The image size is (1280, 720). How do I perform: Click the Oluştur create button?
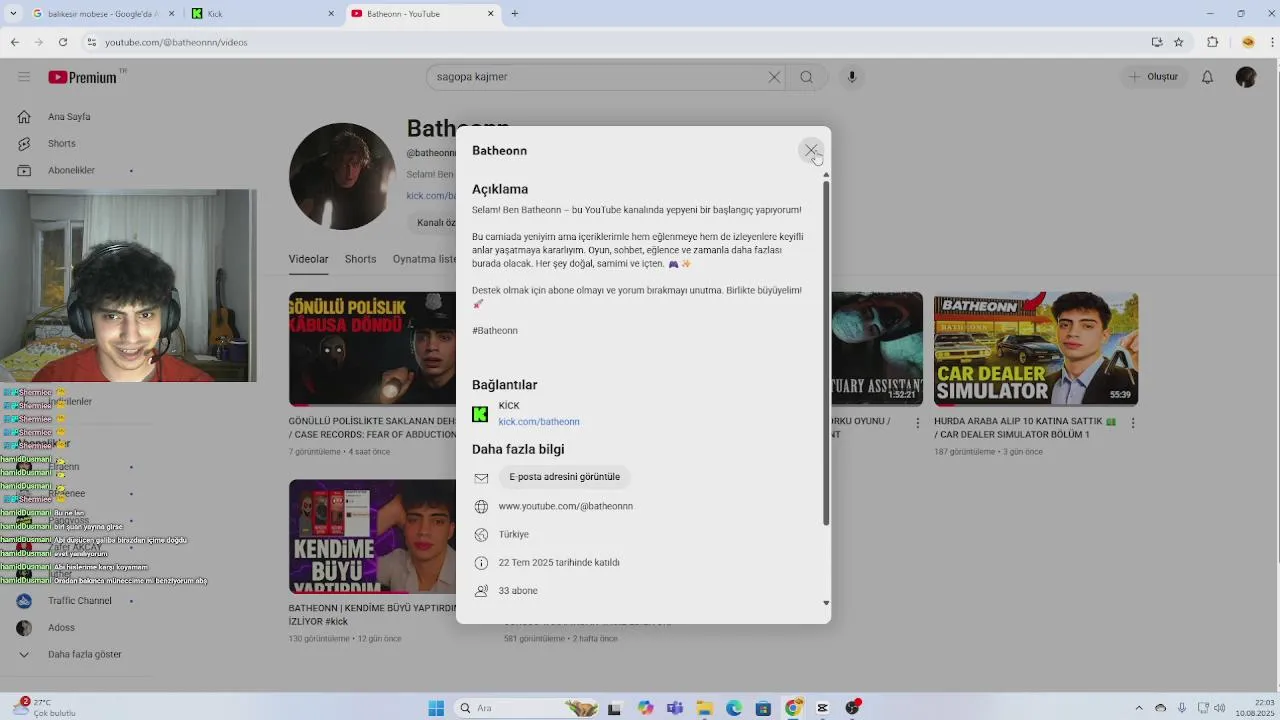click(x=1153, y=77)
